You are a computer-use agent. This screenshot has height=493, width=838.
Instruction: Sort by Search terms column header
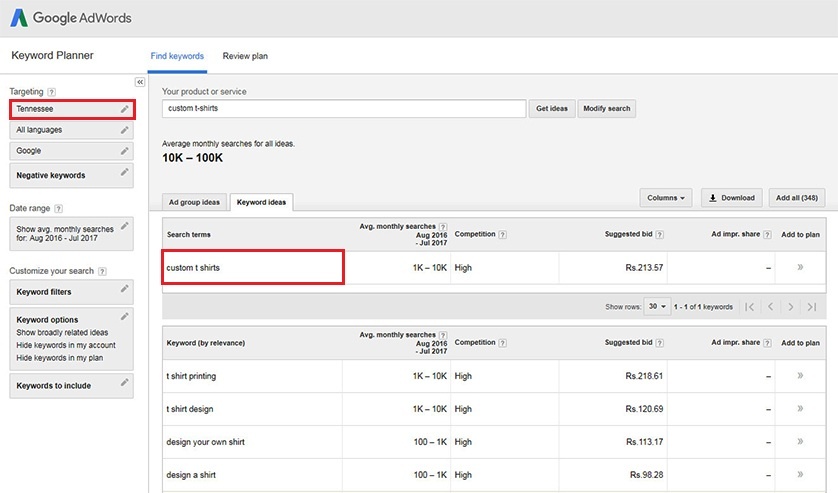189,235
